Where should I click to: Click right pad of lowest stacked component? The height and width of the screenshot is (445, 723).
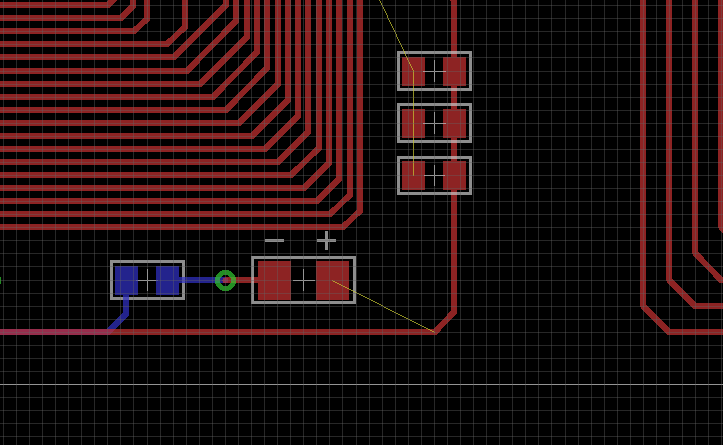point(455,175)
